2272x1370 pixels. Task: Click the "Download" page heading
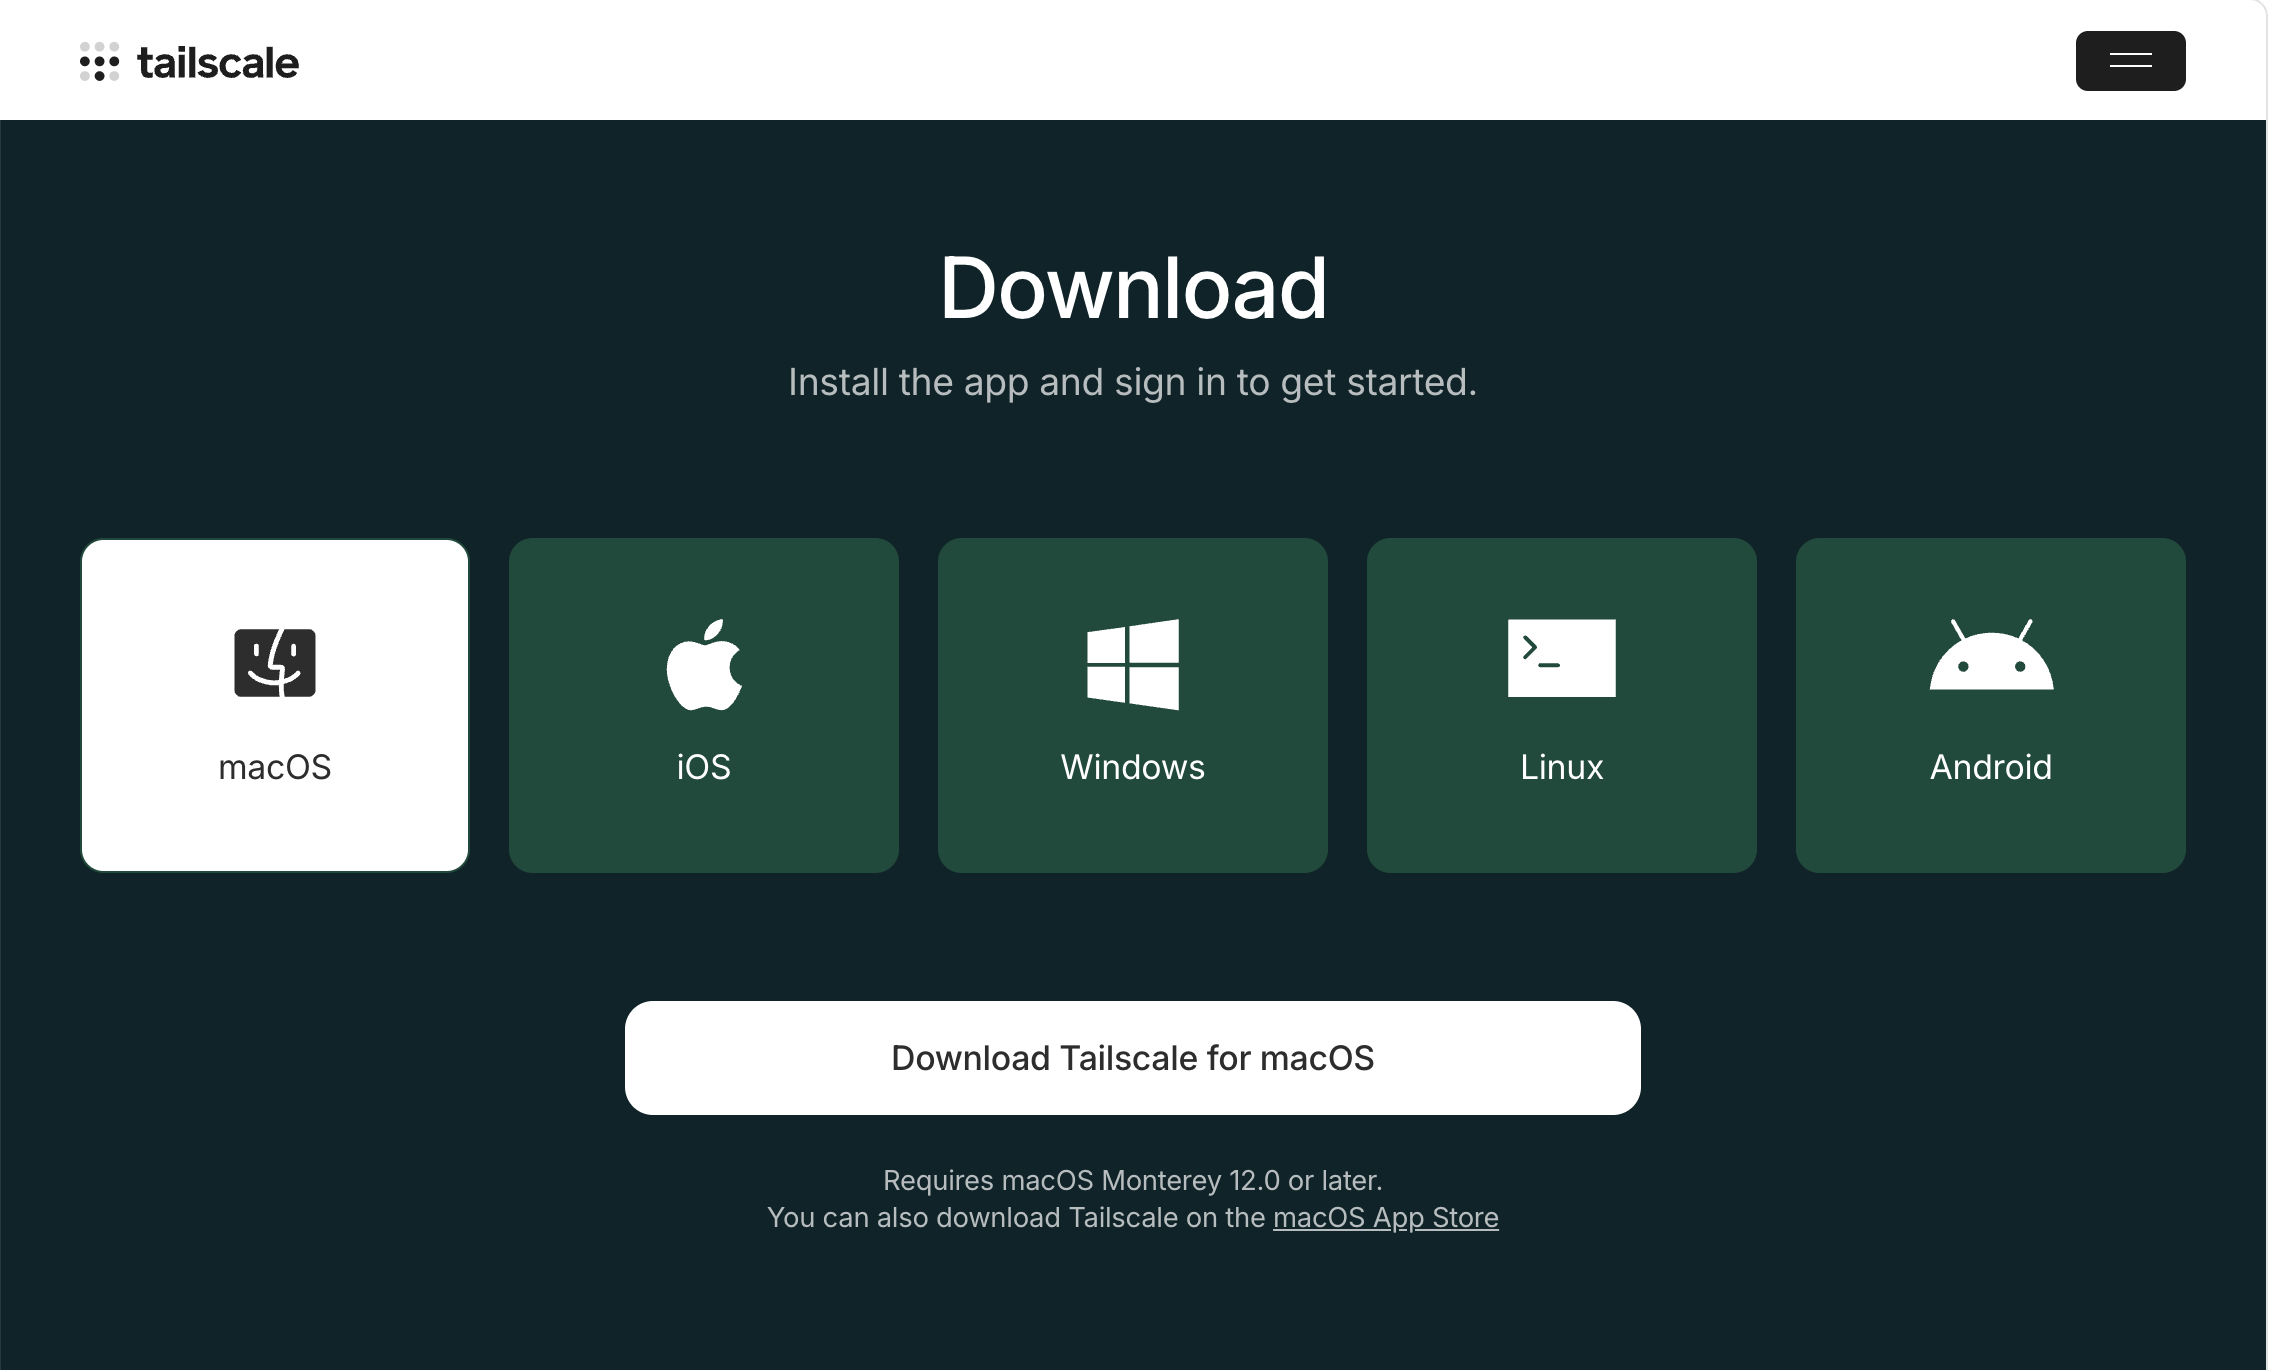click(x=1133, y=288)
